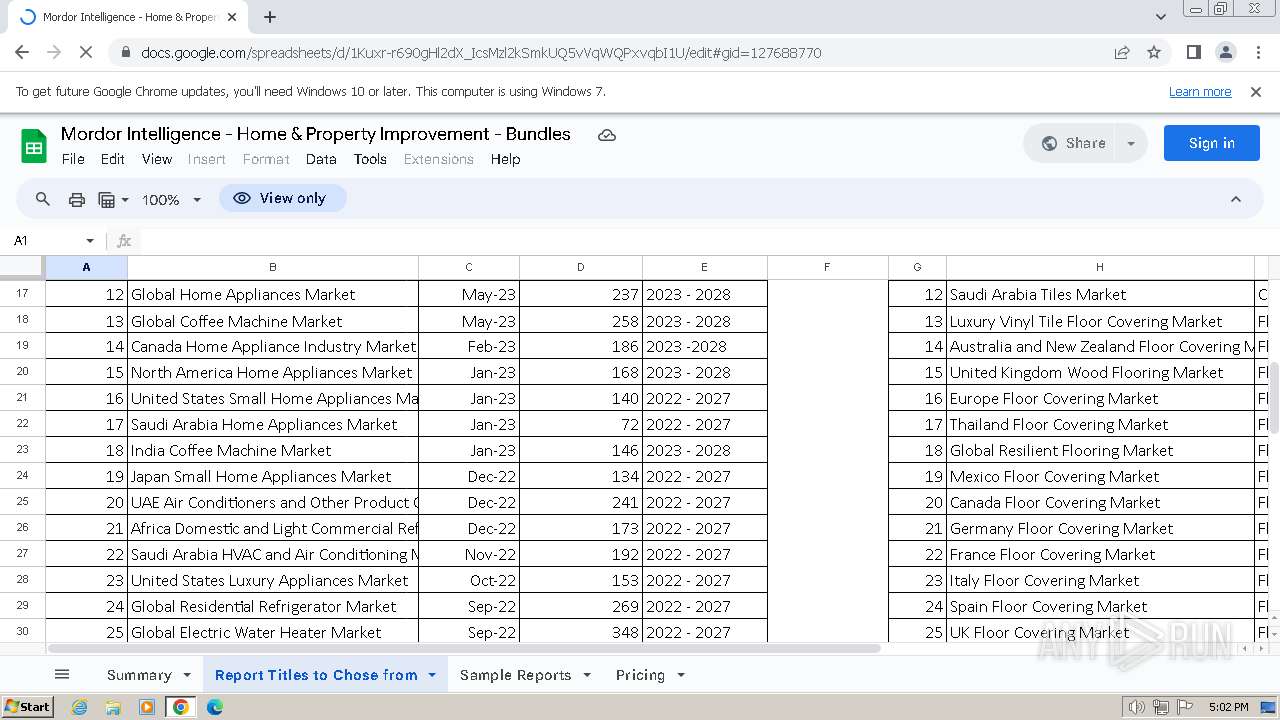Select the Global Electric Water Heater Market cell

(272, 632)
